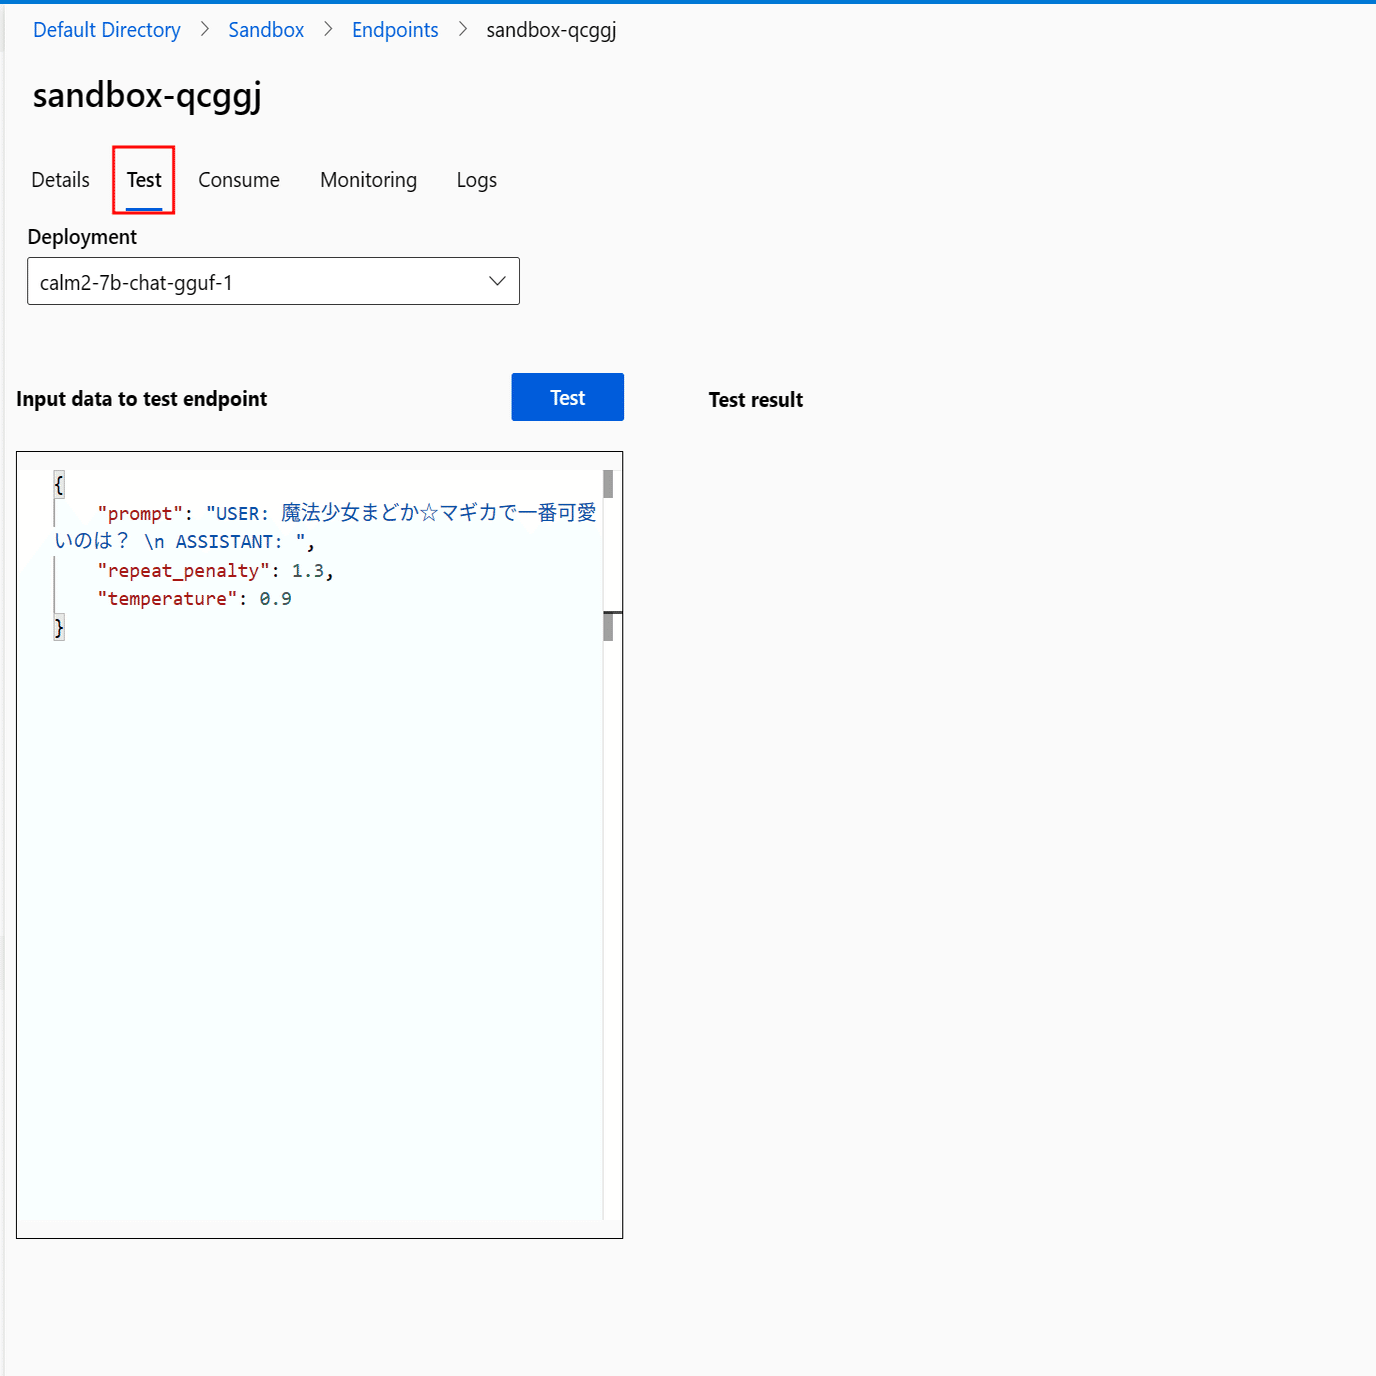Screen dimensions: 1376x1376
Task: Click the 0.9 temperature value
Action: 276,599
